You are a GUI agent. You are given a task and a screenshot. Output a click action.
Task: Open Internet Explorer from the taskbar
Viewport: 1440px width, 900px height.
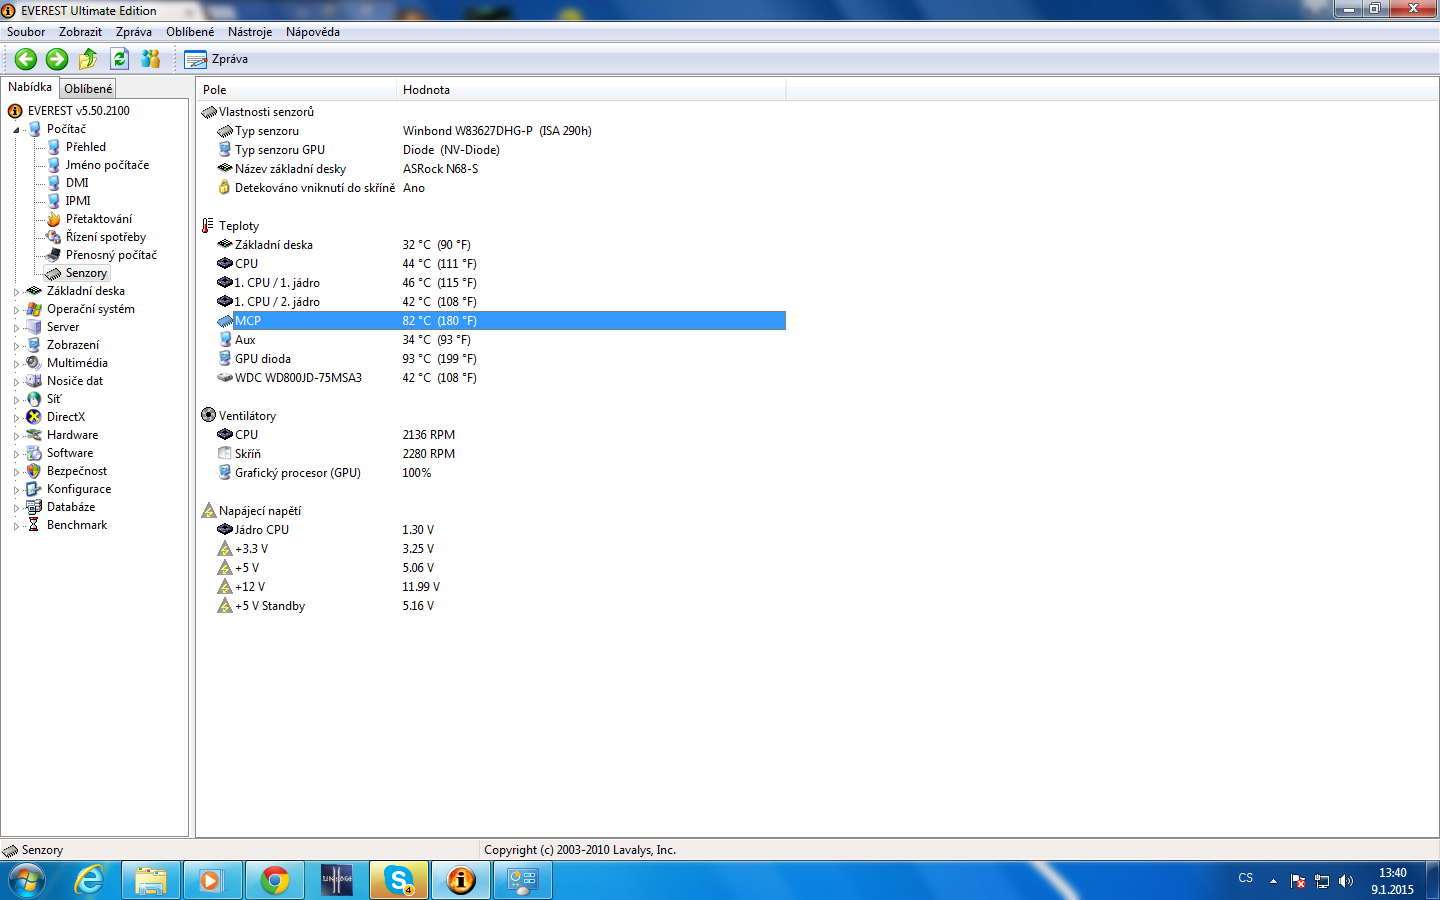tap(89, 881)
